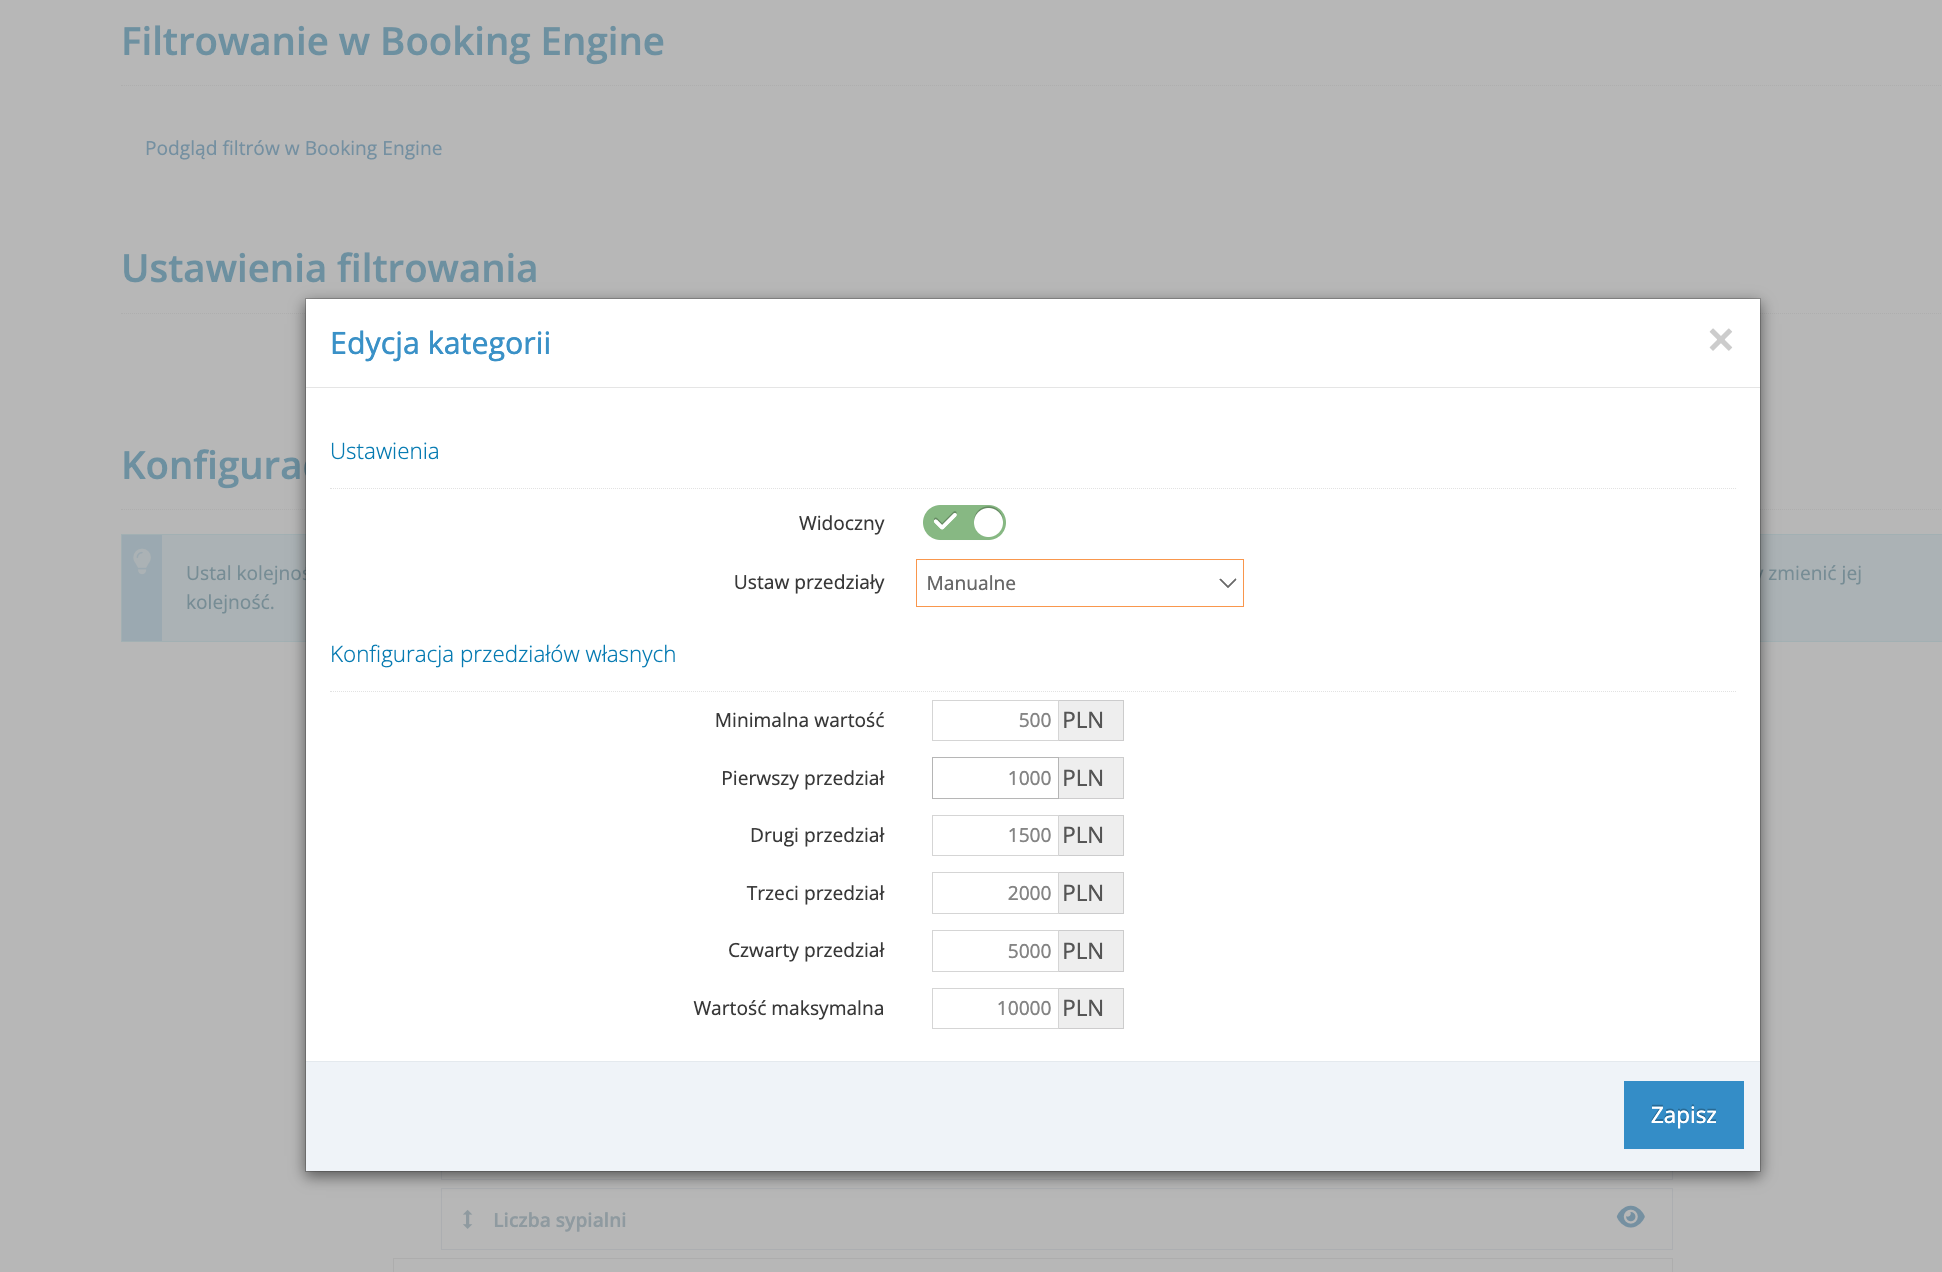Click the Trzeci przedział input field
The image size is (1942, 1272).
[x=995, y=893]
